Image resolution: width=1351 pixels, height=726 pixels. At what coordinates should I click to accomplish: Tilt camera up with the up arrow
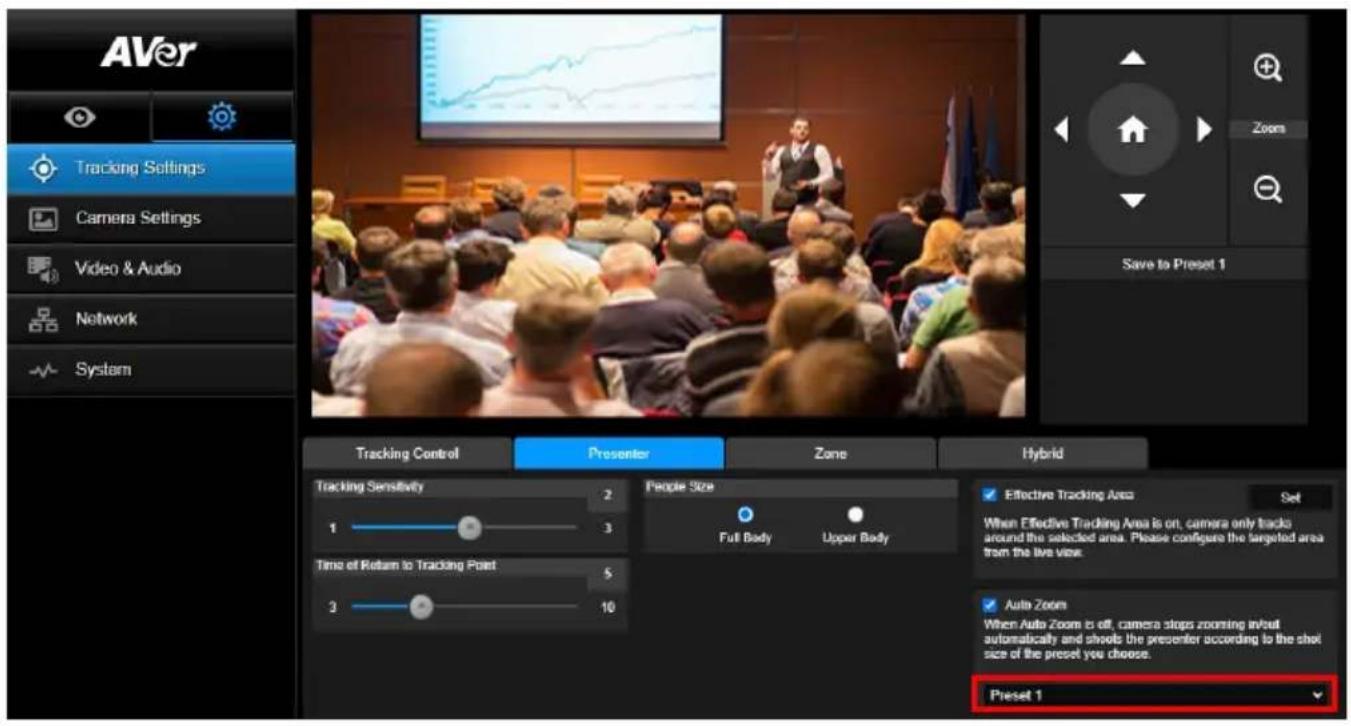point(1132,59)
